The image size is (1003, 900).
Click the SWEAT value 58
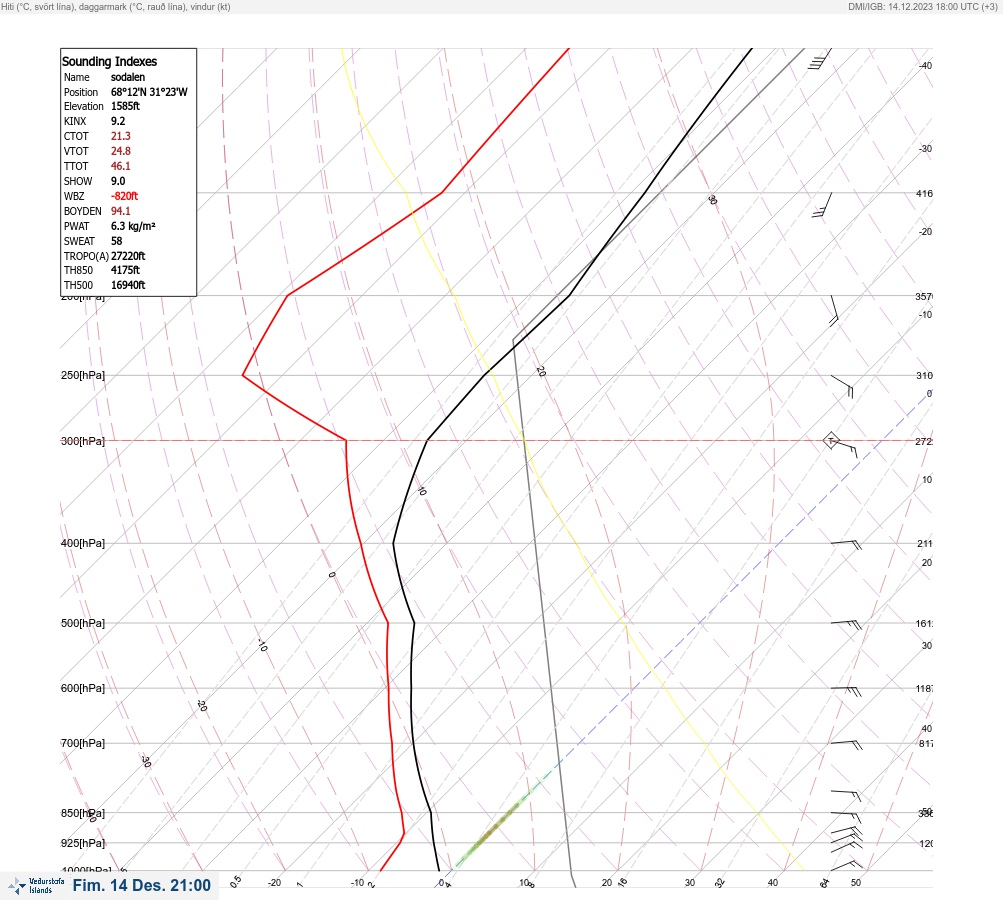pos(116,241)
